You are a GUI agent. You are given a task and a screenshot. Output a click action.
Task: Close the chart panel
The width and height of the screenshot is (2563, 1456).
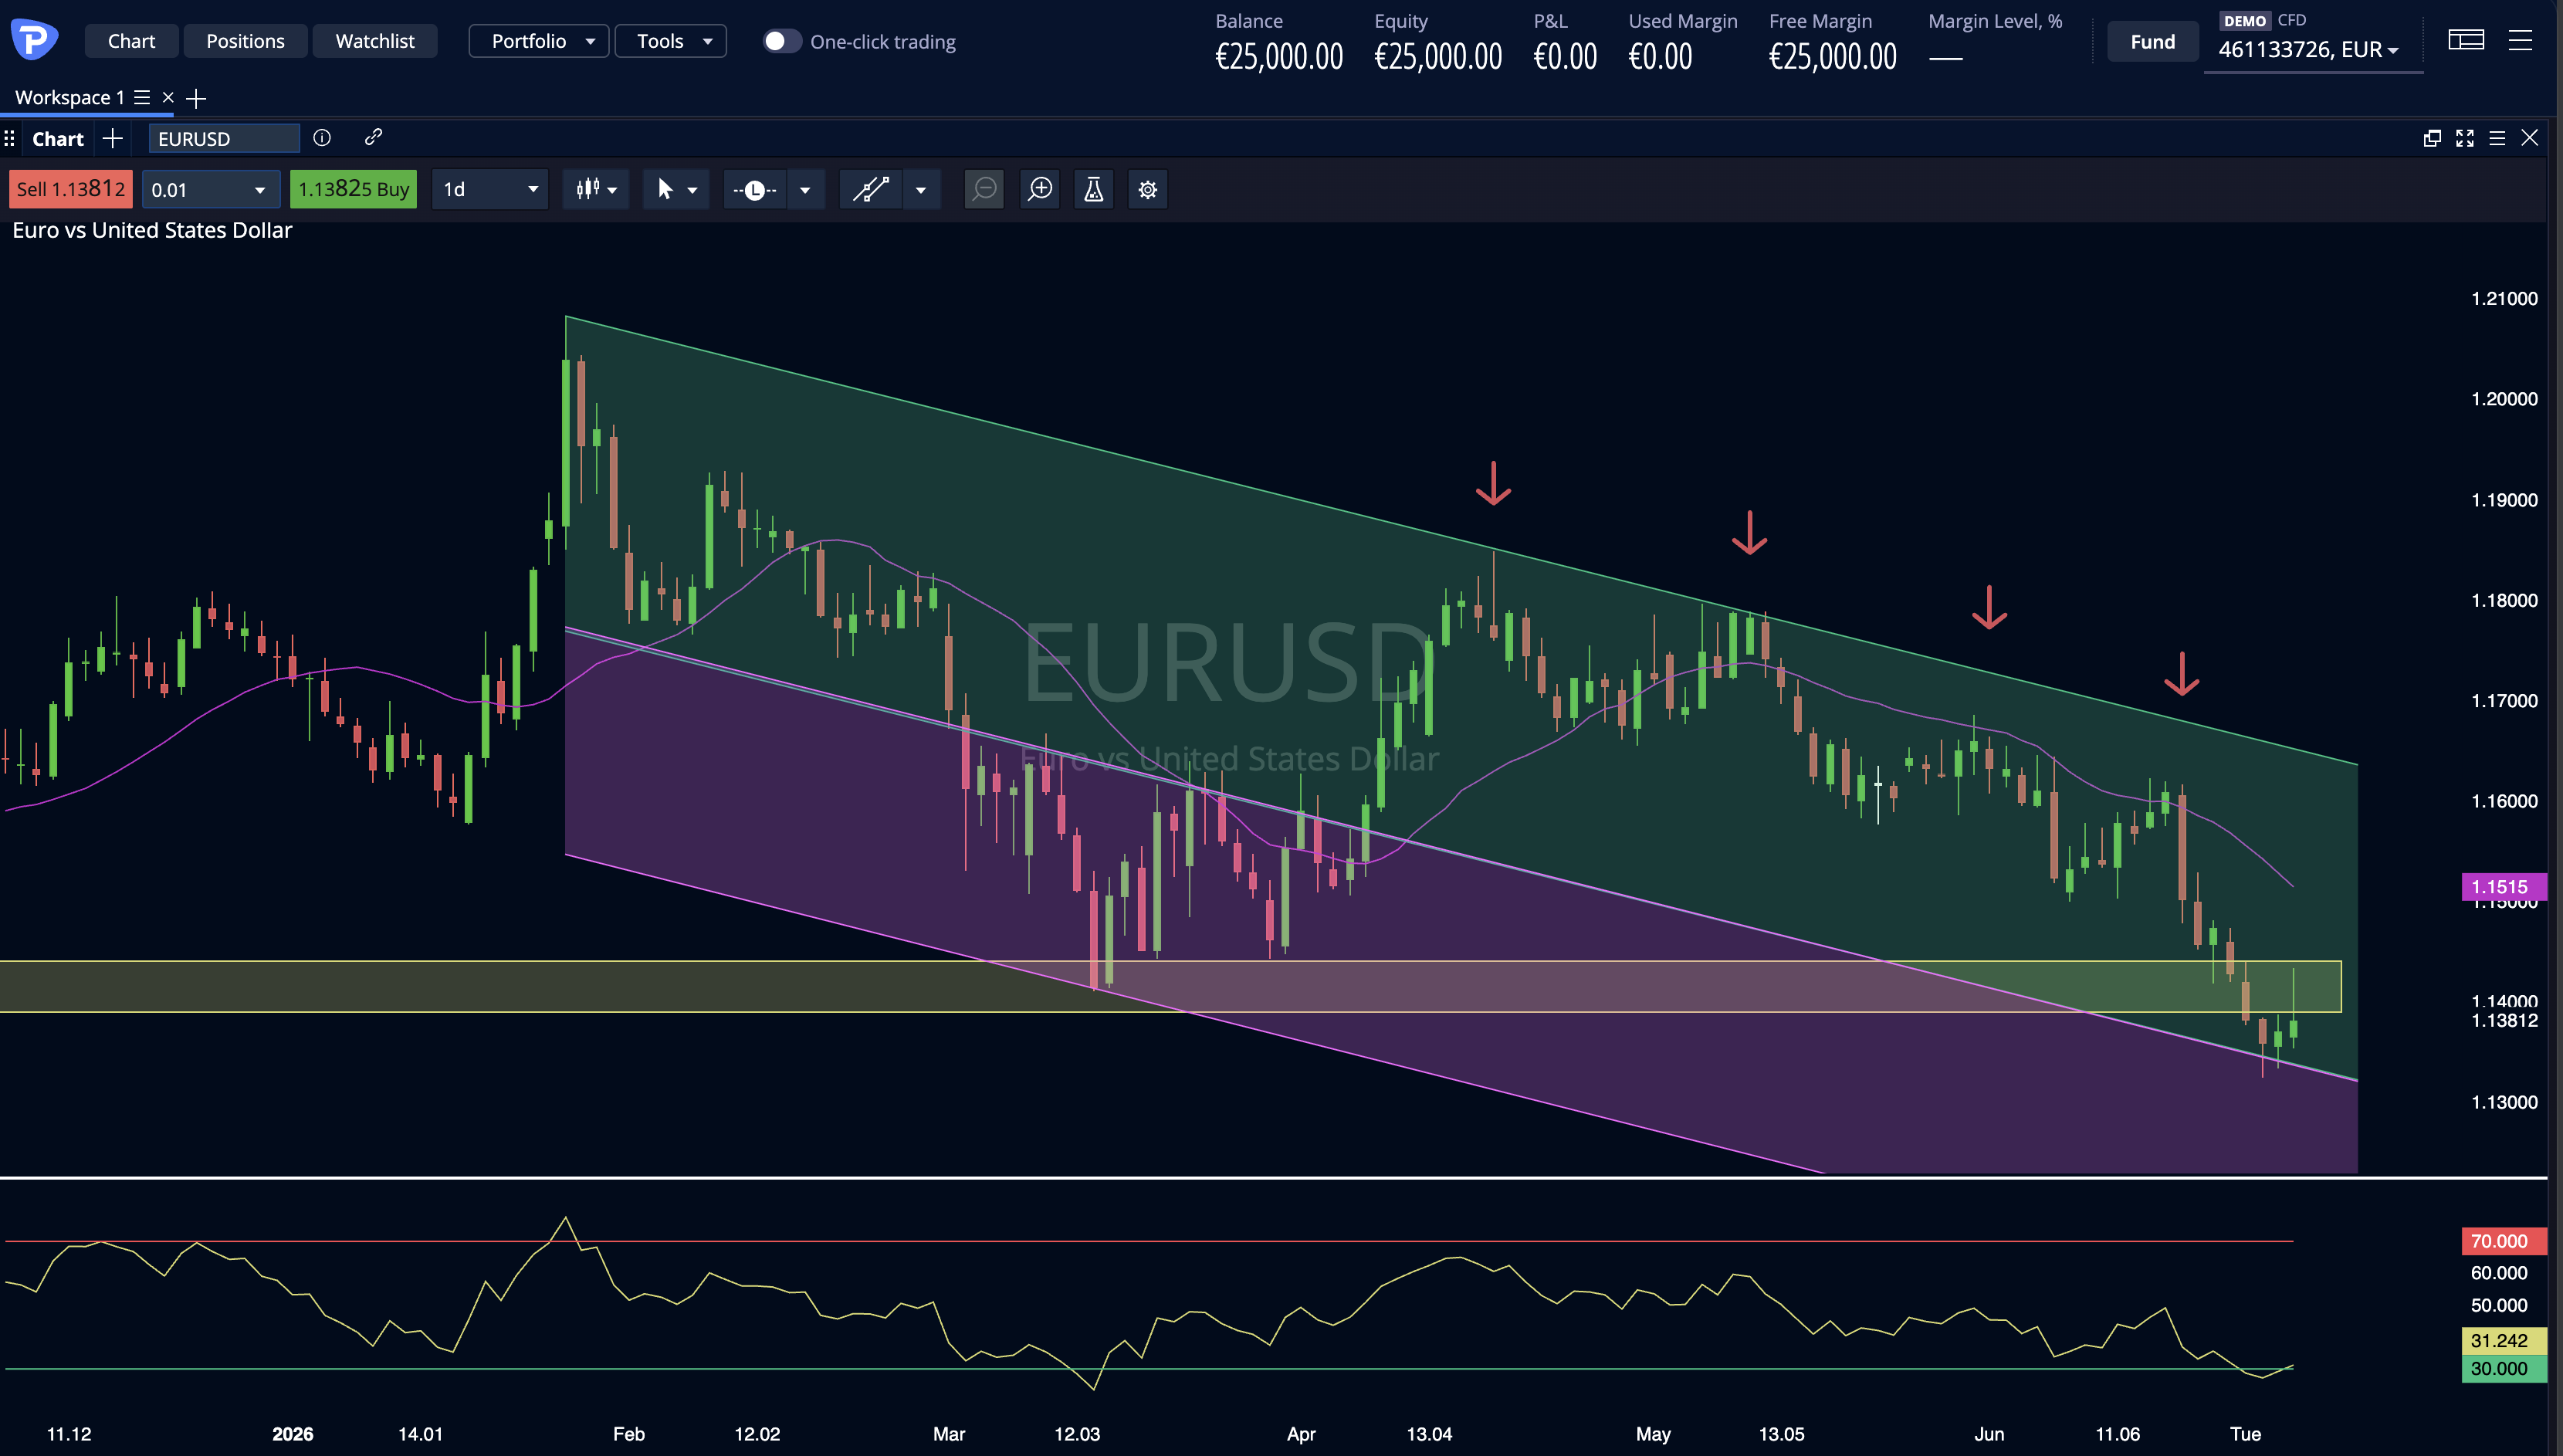2529,138
